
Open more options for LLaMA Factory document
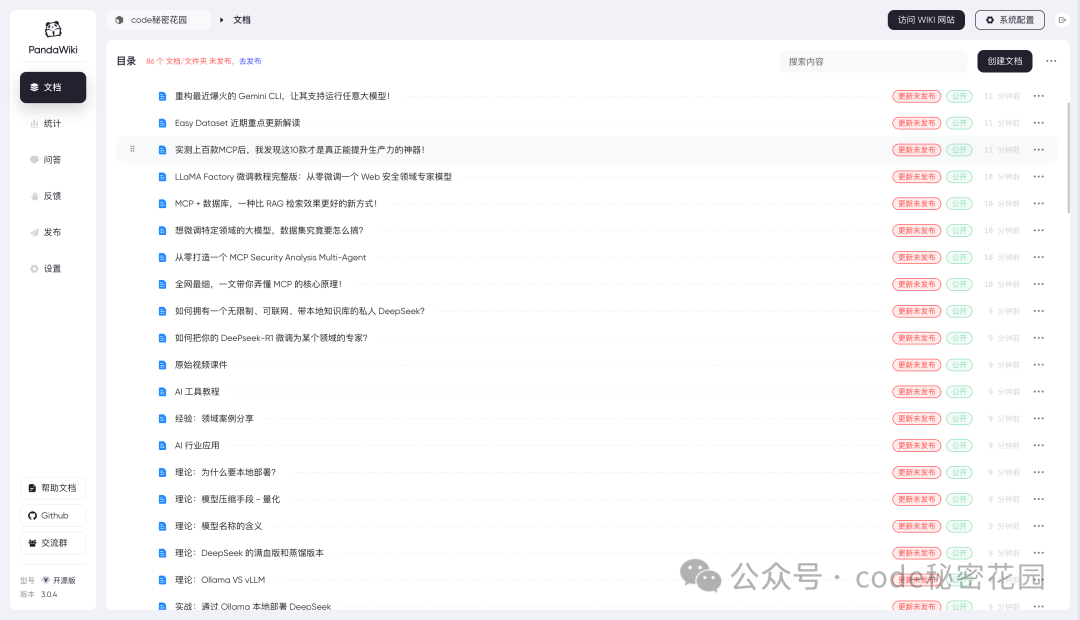1039,177
